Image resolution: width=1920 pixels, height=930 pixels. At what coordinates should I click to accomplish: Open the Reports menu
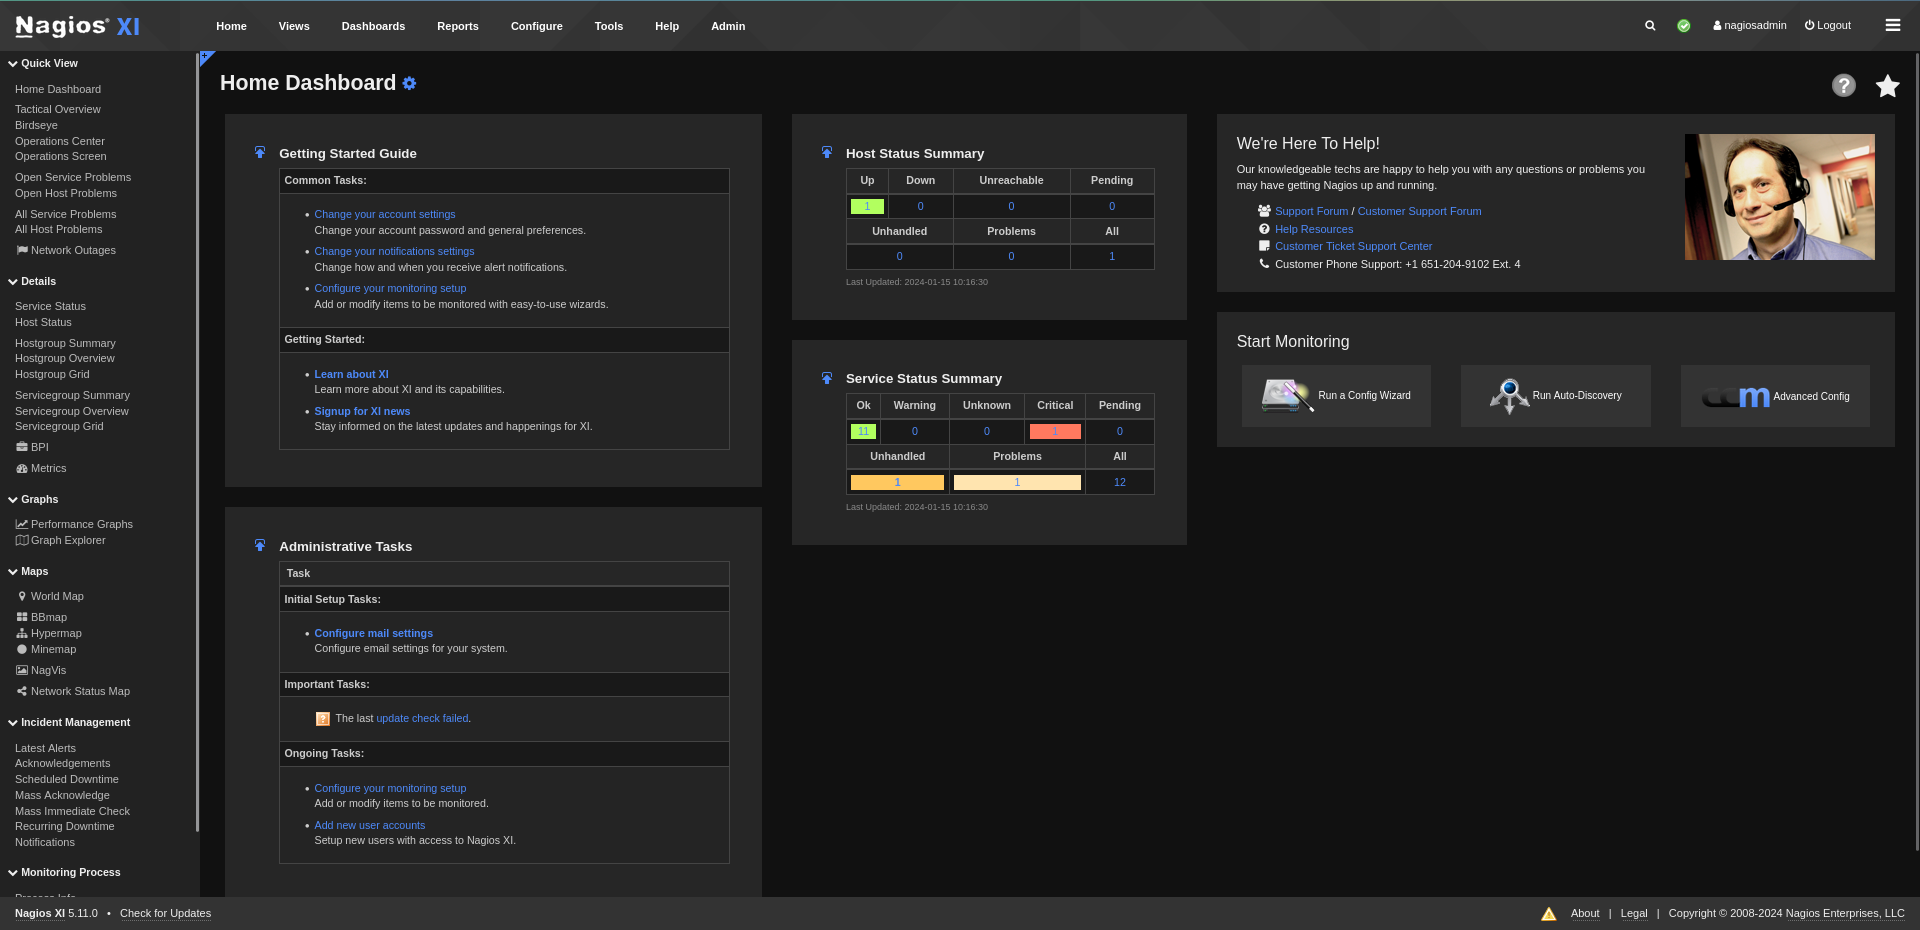(x=458, y=26)
